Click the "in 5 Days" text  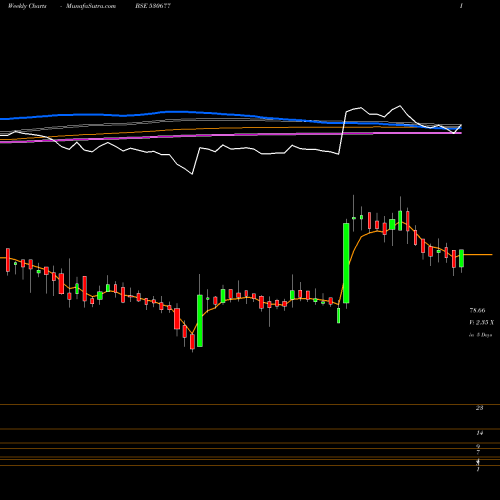click(481, 335)
